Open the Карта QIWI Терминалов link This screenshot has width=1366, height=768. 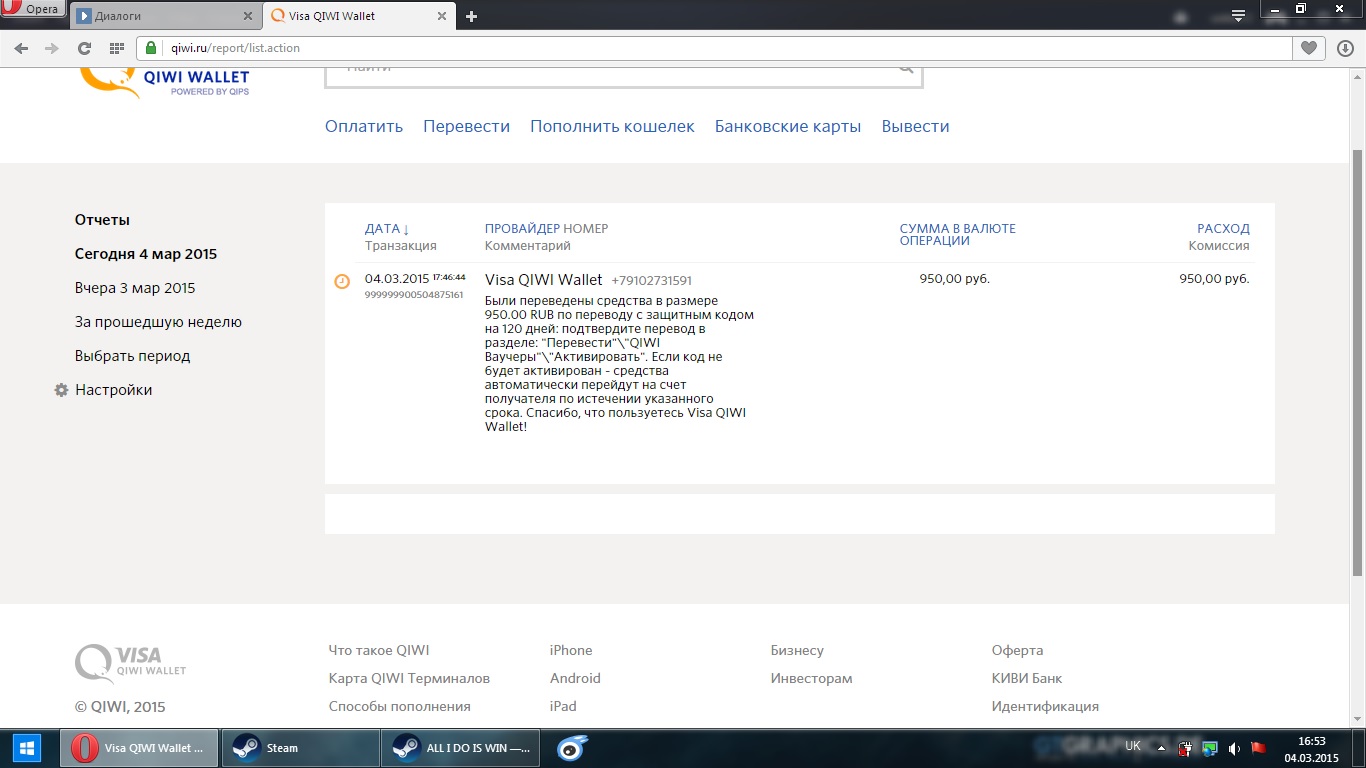(x=409, y=678)
